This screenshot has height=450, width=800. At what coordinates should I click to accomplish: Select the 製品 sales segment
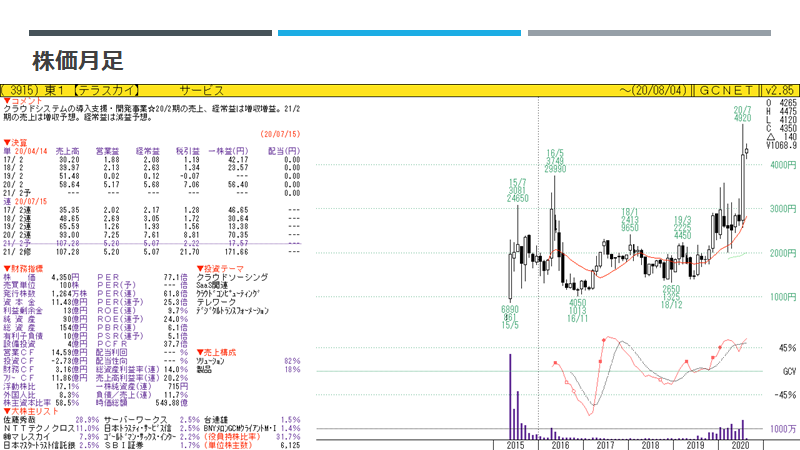(204, 369)
